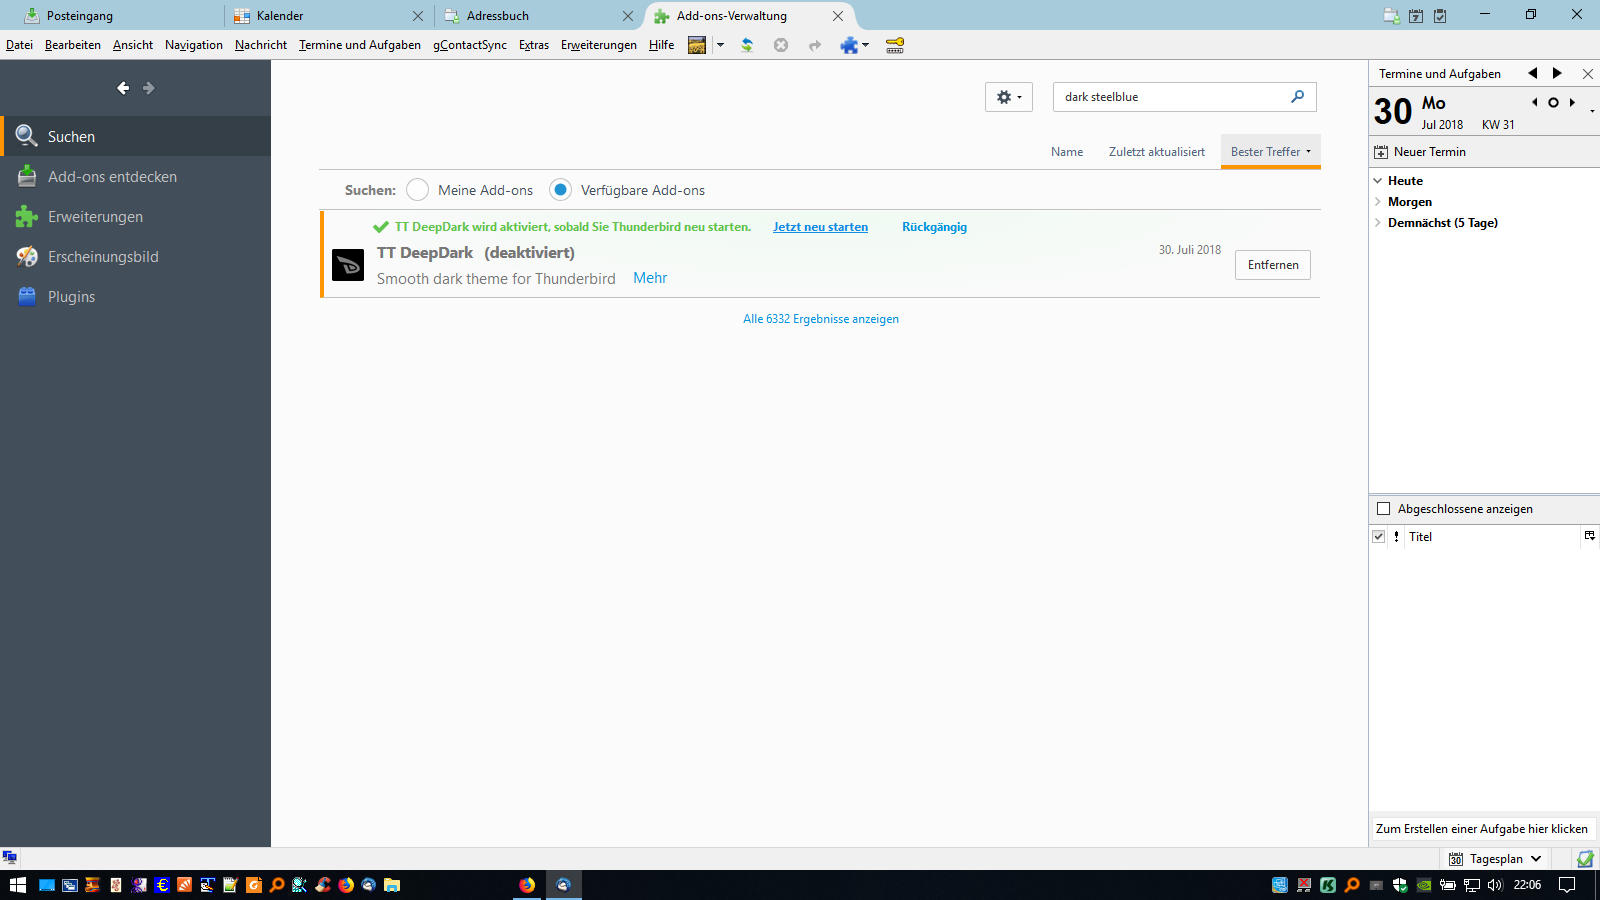Jump to today using the circle icon

(x=1553, y=102)
